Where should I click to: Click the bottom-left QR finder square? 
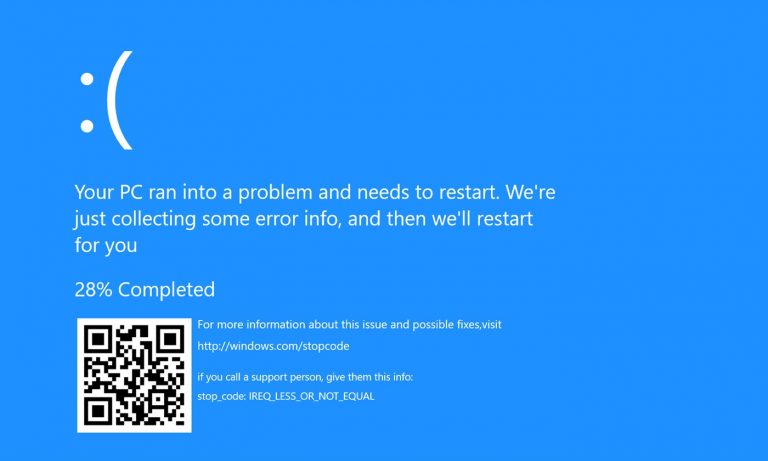coord(98,411)
